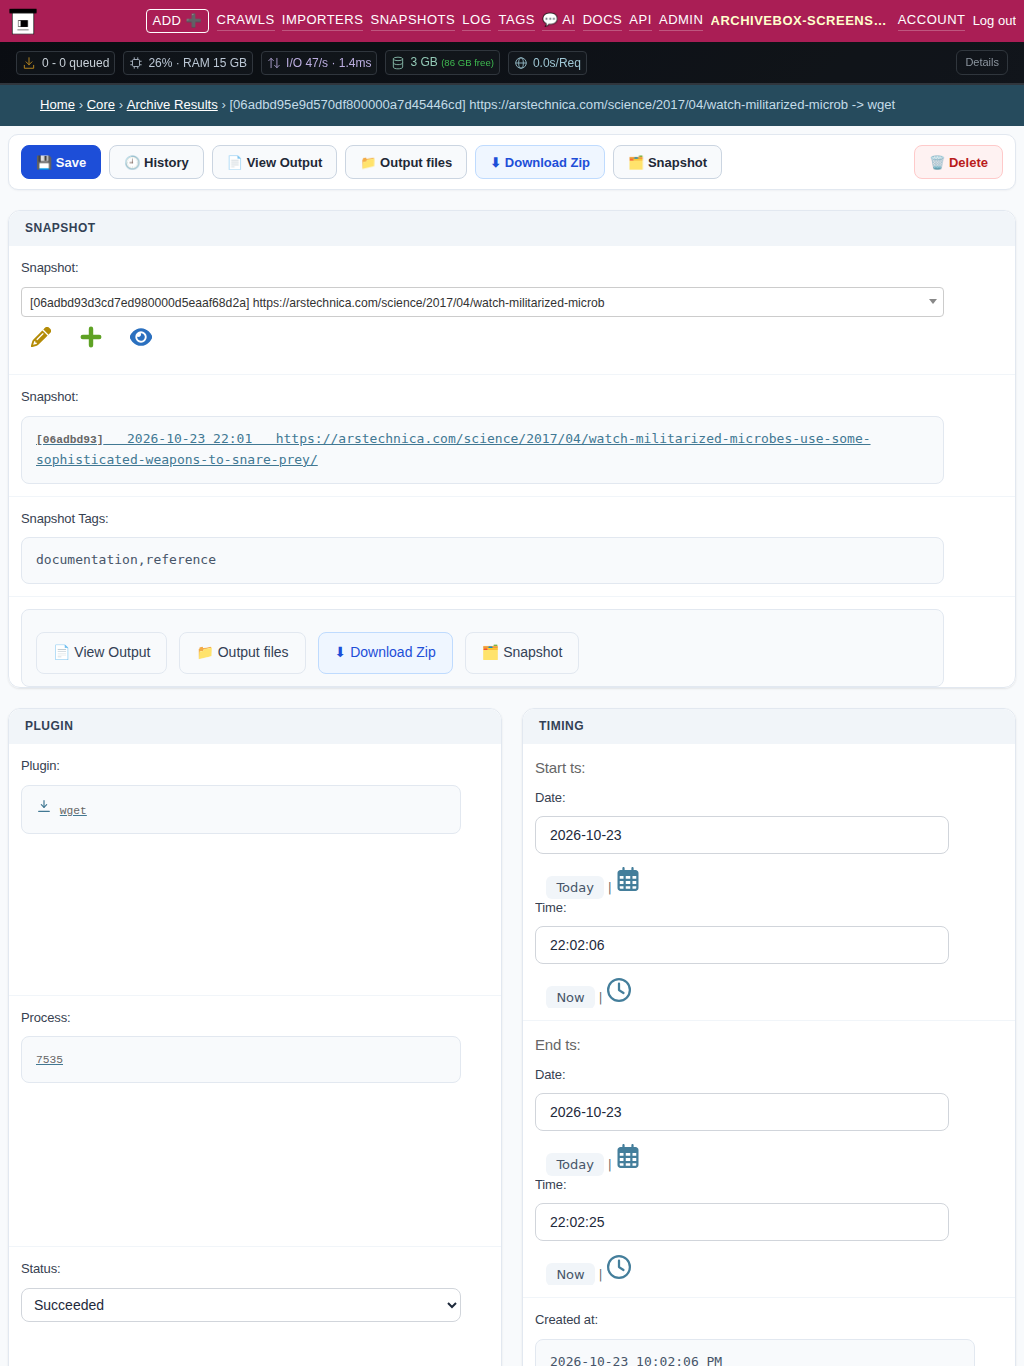The width and height of the screenshot is (1024, 1366).
Task: Open the Status dropdown showing Succeeded
Action: click(x=241, y=1305)
